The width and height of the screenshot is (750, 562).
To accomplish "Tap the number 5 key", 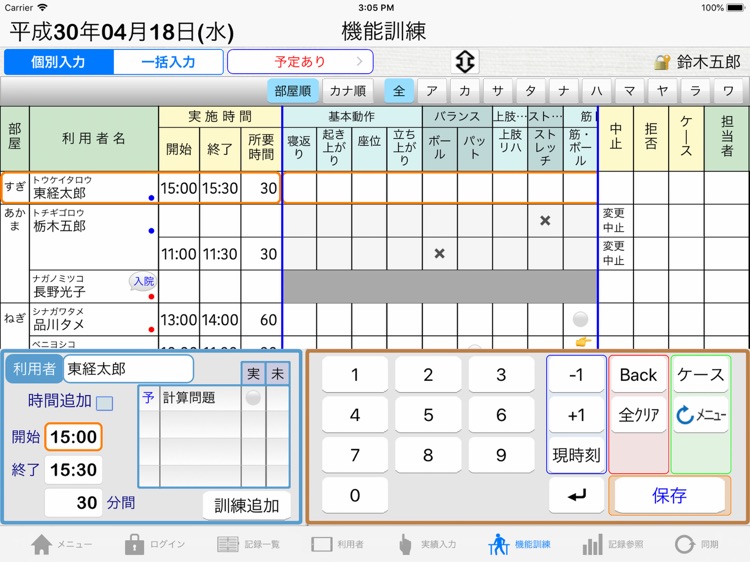I will coord(428,415).
